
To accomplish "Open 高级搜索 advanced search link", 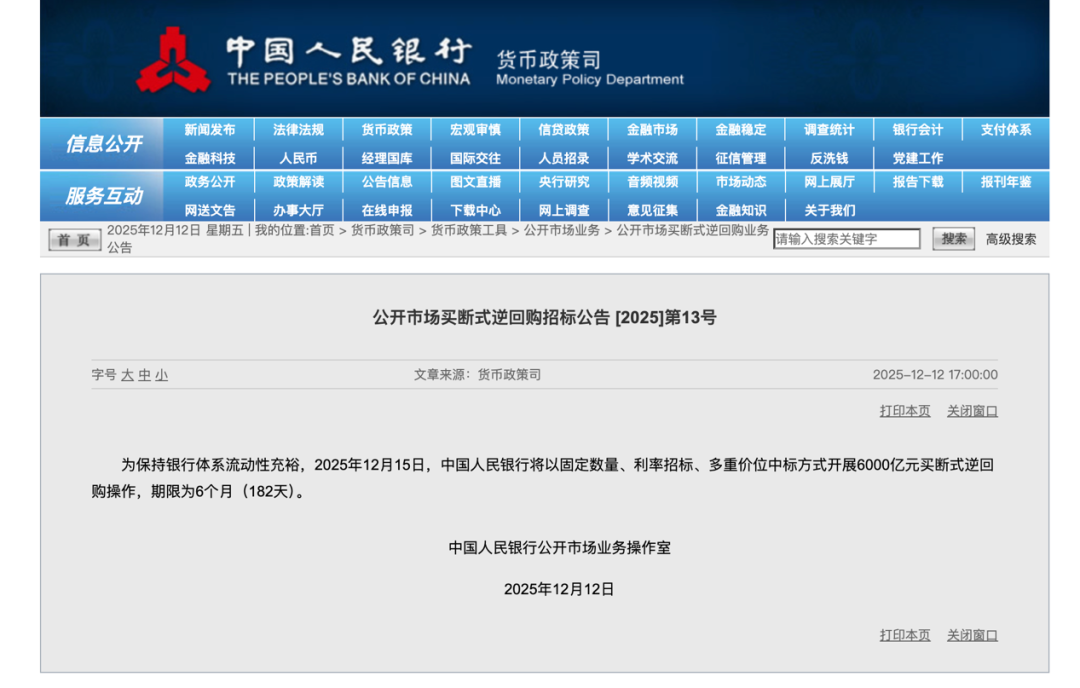I will pos(1011,239).
